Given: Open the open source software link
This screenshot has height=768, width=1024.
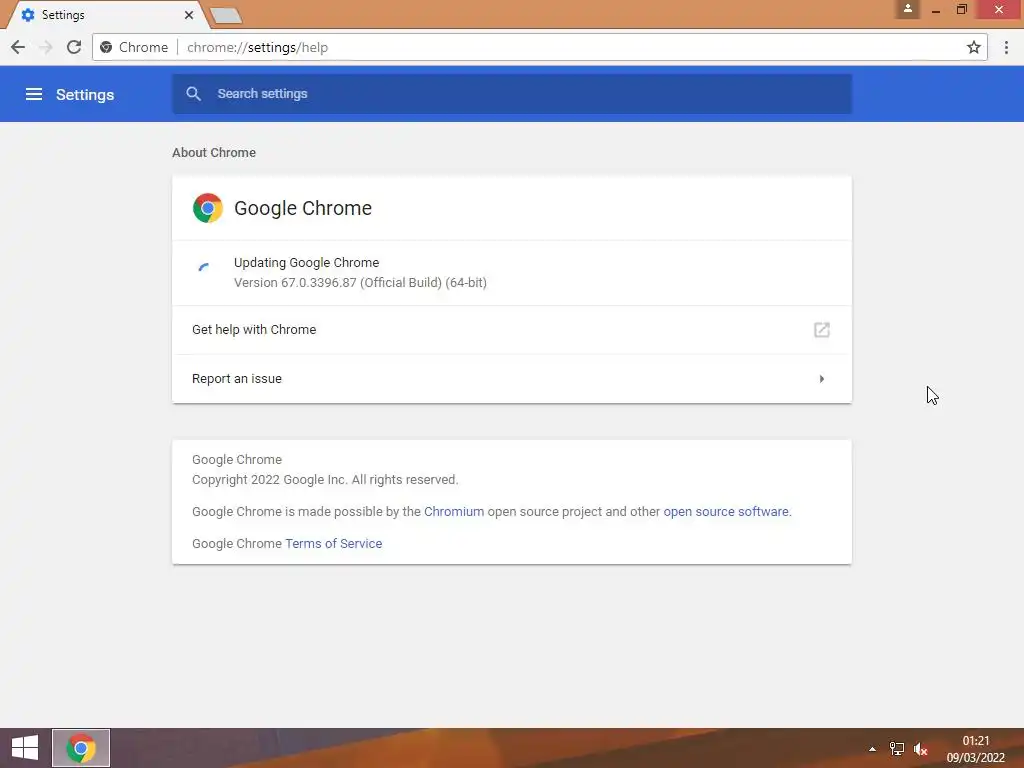Looking at the screenshot, I should 726,511.
